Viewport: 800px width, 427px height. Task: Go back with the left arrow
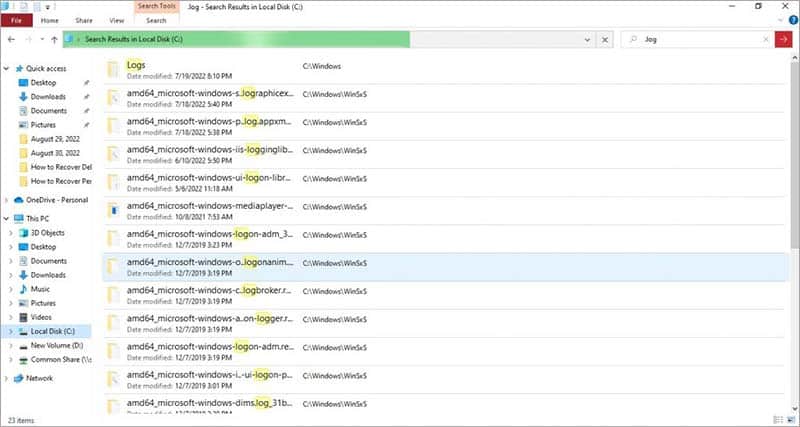[x=11, y=39]
